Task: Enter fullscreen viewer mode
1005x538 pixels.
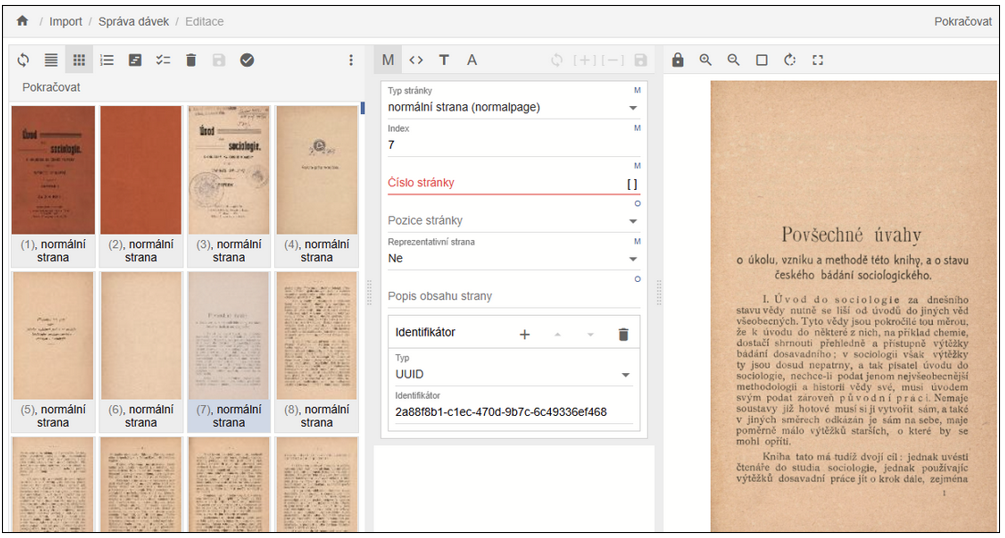Action: (x=818, y=60)
